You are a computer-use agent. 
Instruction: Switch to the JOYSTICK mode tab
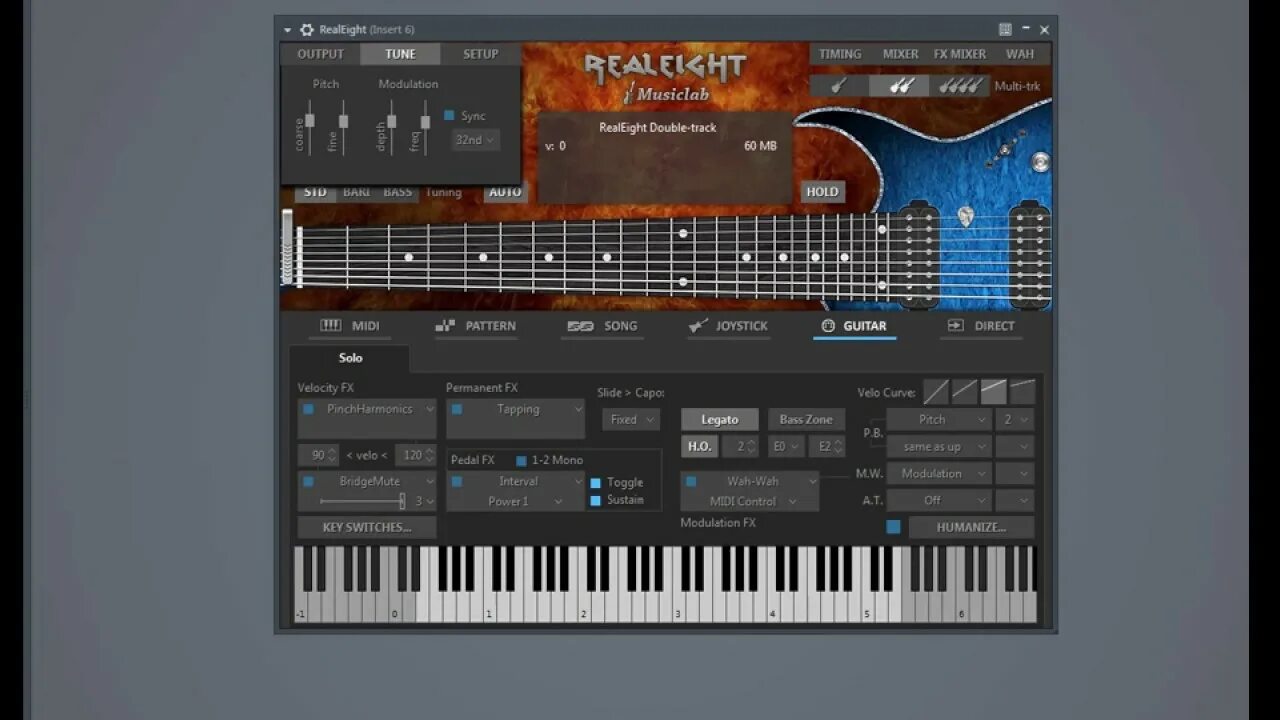point(728,326)
